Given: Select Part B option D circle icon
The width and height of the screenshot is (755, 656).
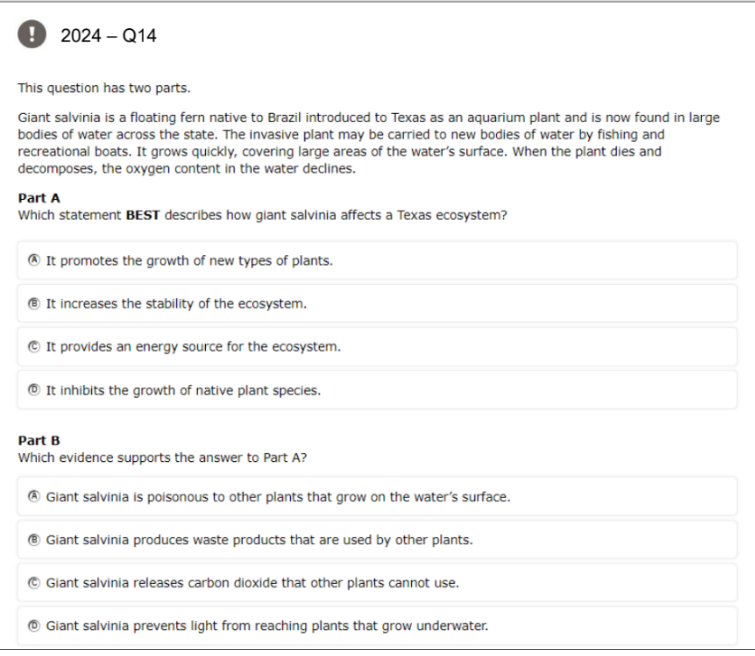Looking at the screenshot, I should [34, 626].
